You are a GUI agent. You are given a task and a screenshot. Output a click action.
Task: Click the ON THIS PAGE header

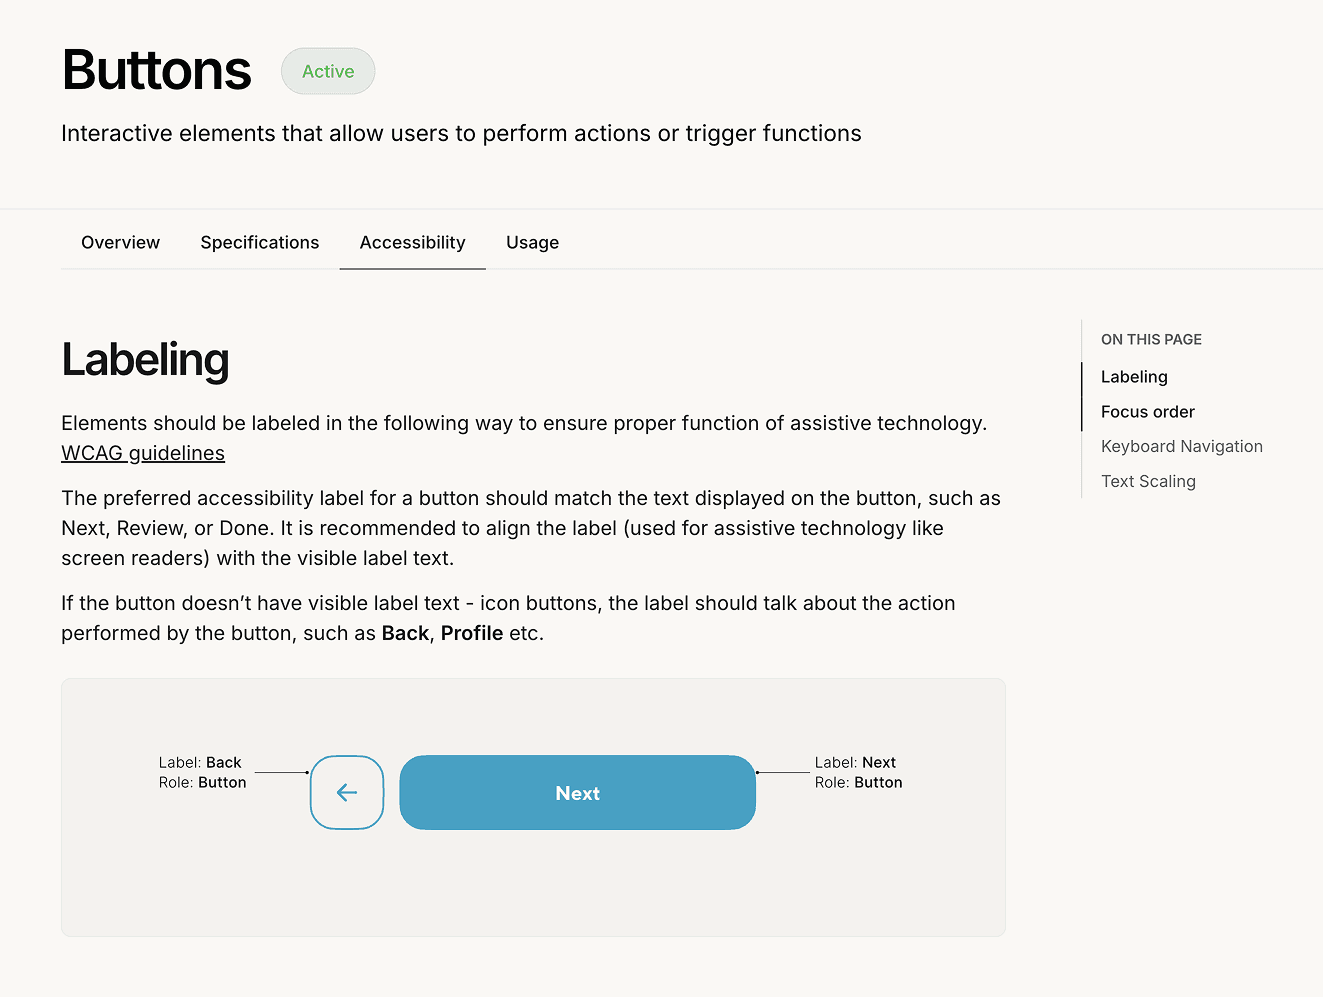(1151, 340)
